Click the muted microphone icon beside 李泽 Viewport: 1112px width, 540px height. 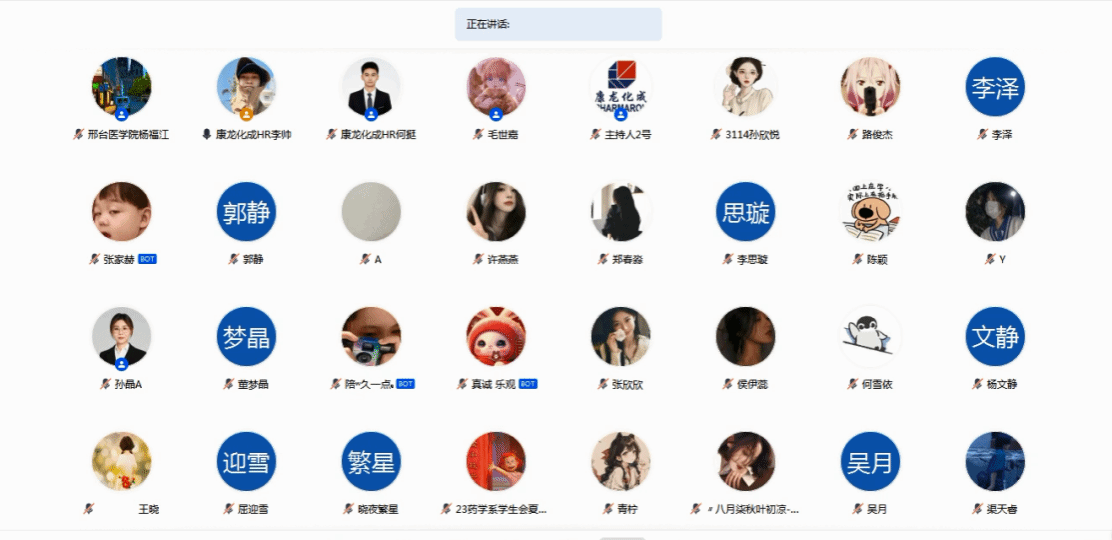pyautogui.click(x=982, y=134)
